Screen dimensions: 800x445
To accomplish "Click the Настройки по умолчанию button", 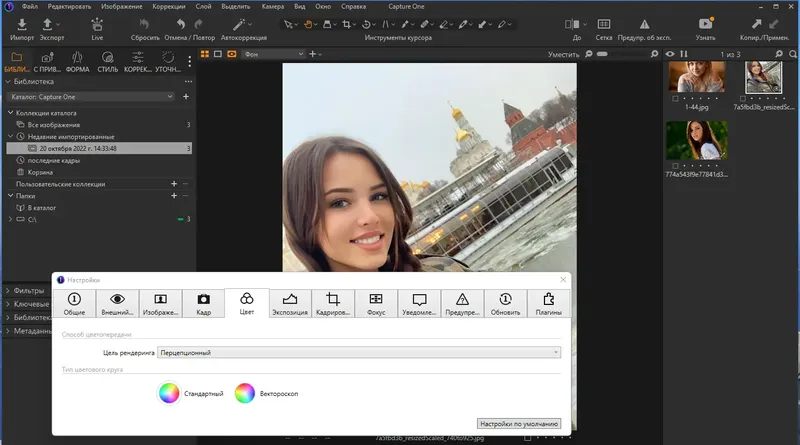I will (518, 423).
